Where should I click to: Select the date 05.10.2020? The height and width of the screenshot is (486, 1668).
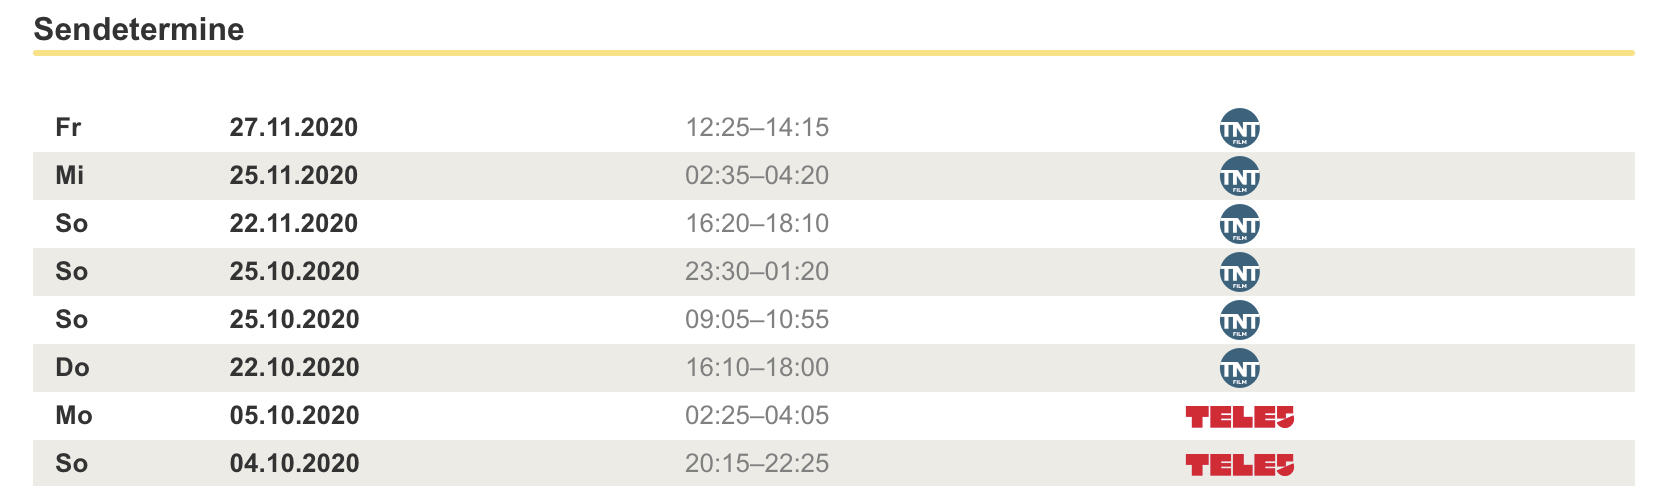[x=294, y=416]
